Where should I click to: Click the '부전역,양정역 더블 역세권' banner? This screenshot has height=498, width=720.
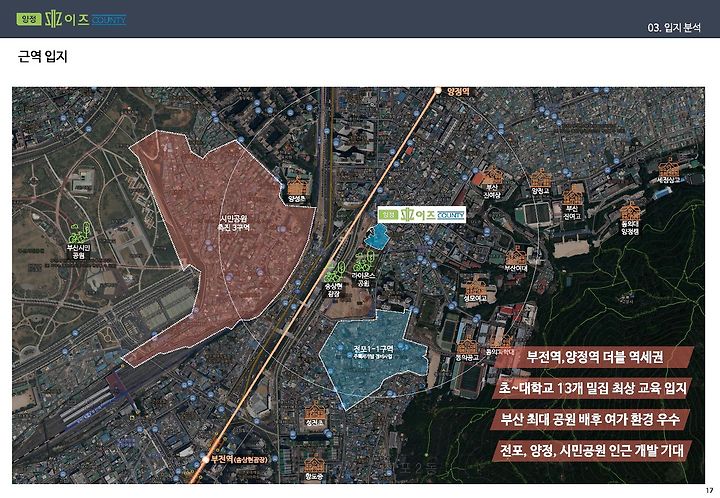(594, 357)
